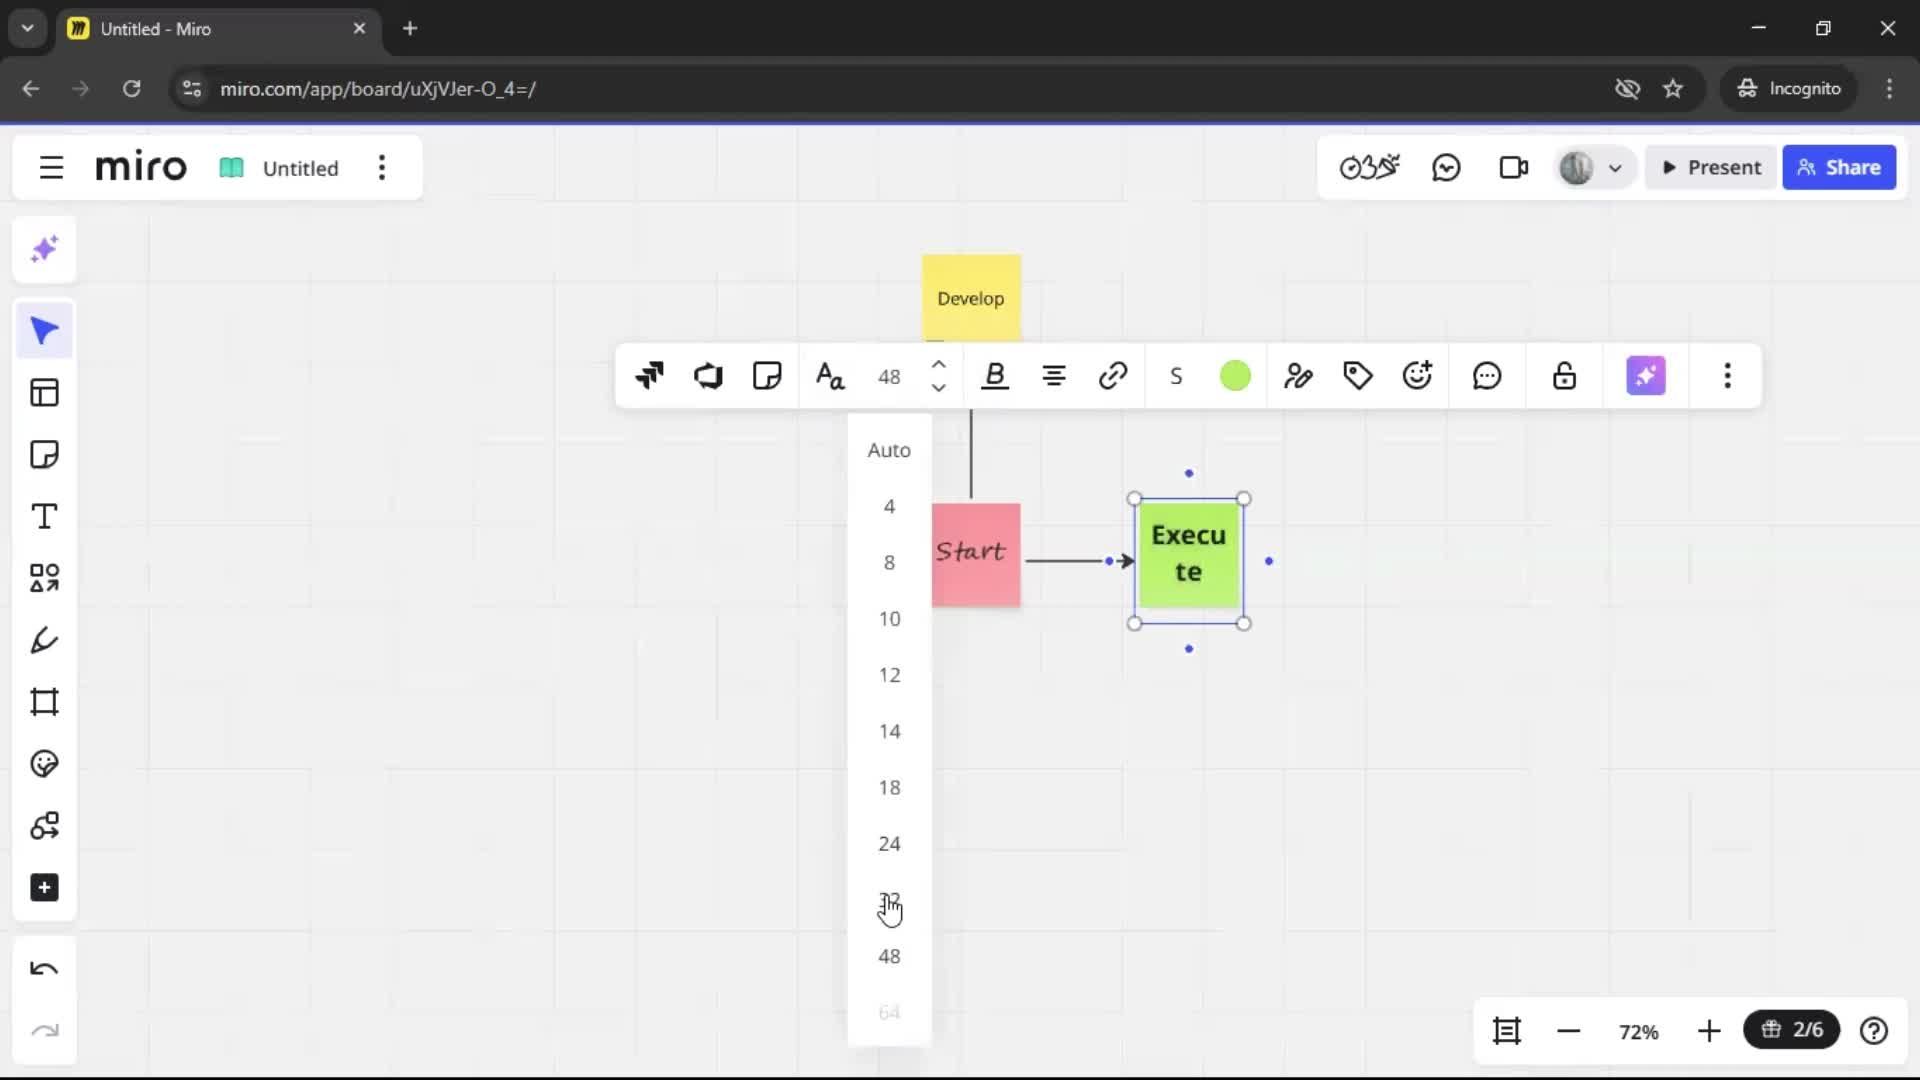Open the comments chat icon in top bar
This screenshot has width=1920, height=1080.
pos(1446,168)
